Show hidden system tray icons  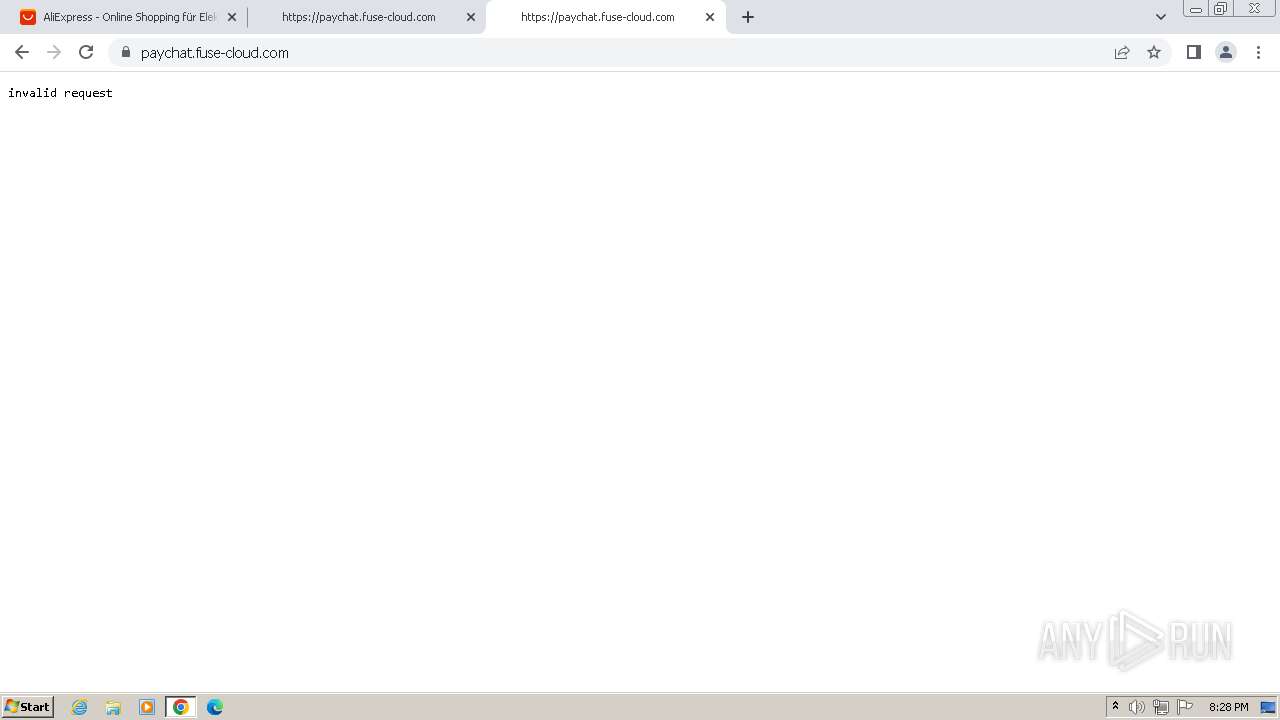[x=1115, y=707]
